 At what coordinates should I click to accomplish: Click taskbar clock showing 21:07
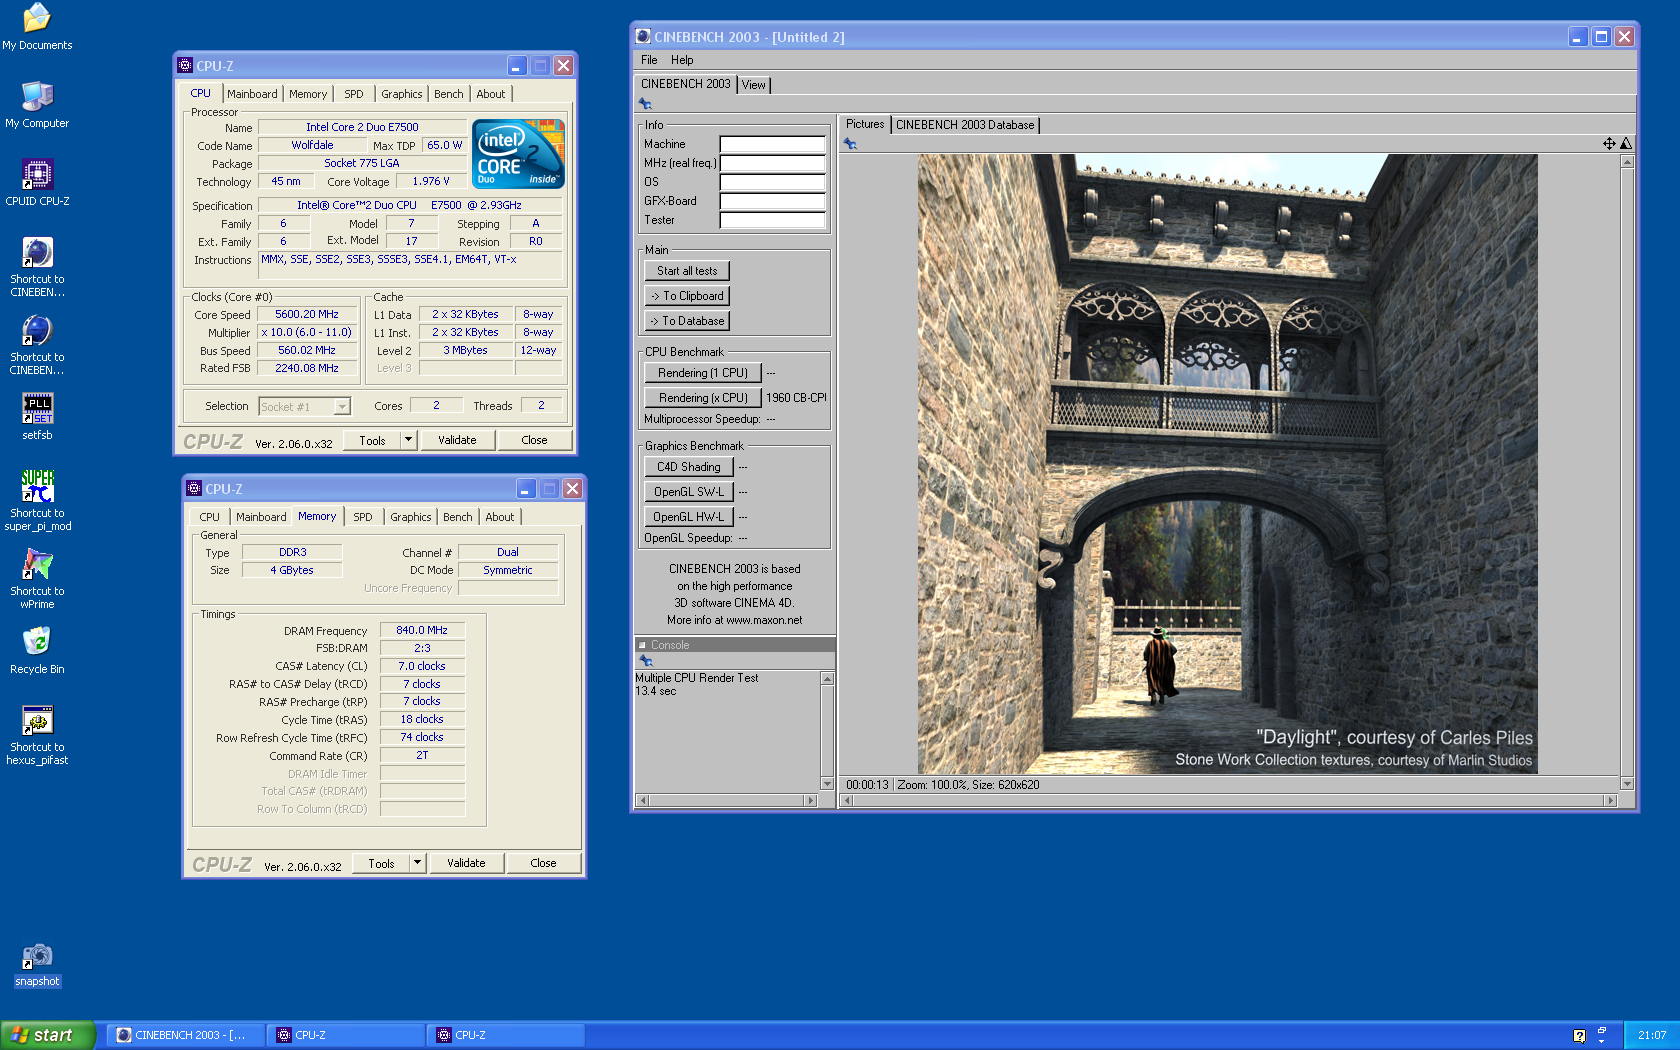(1652, 1035)
